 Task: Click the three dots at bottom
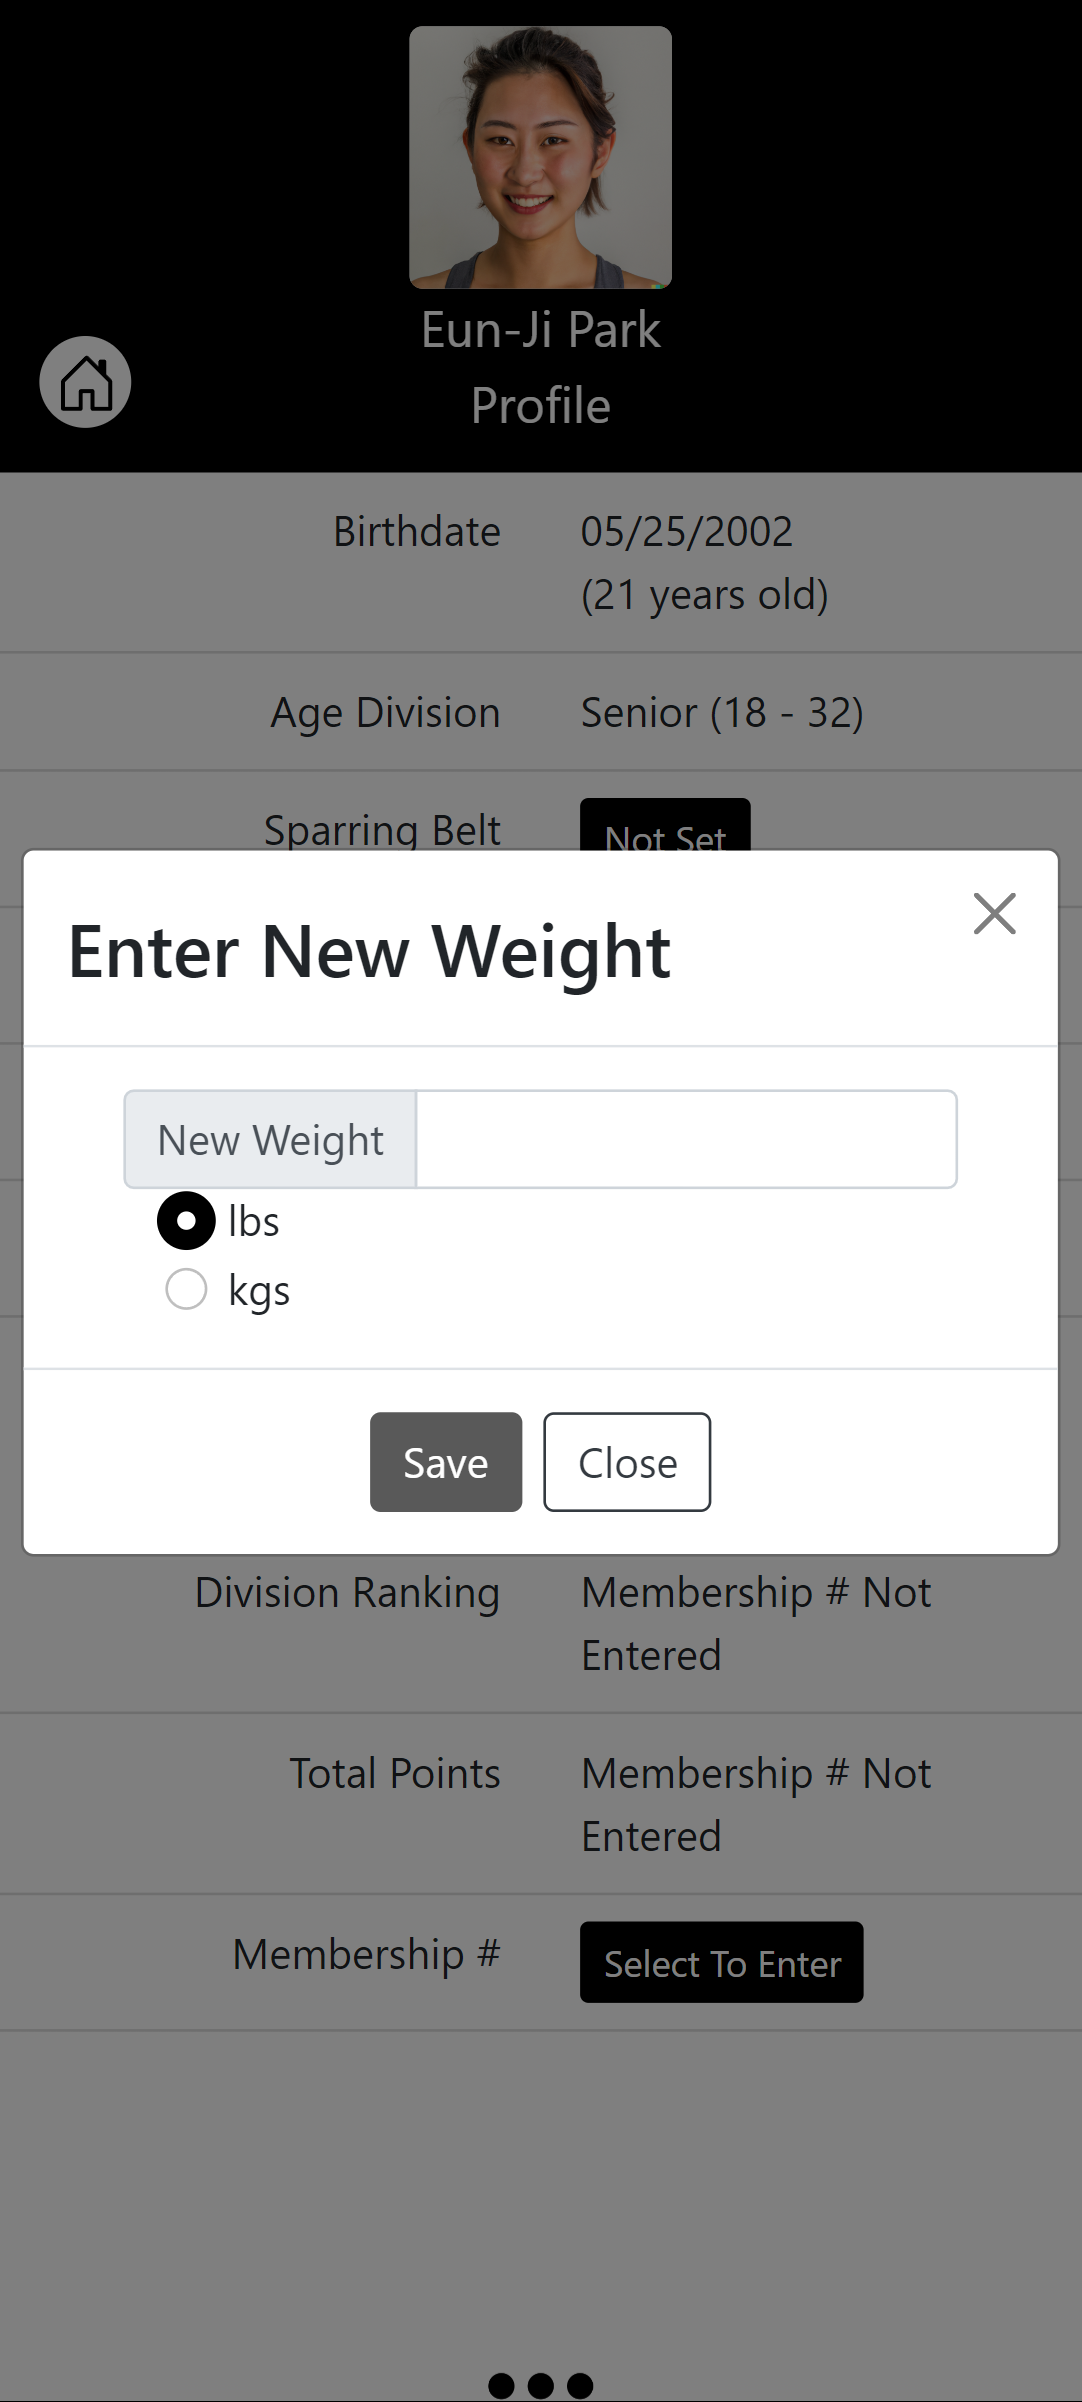(540, 2385)
